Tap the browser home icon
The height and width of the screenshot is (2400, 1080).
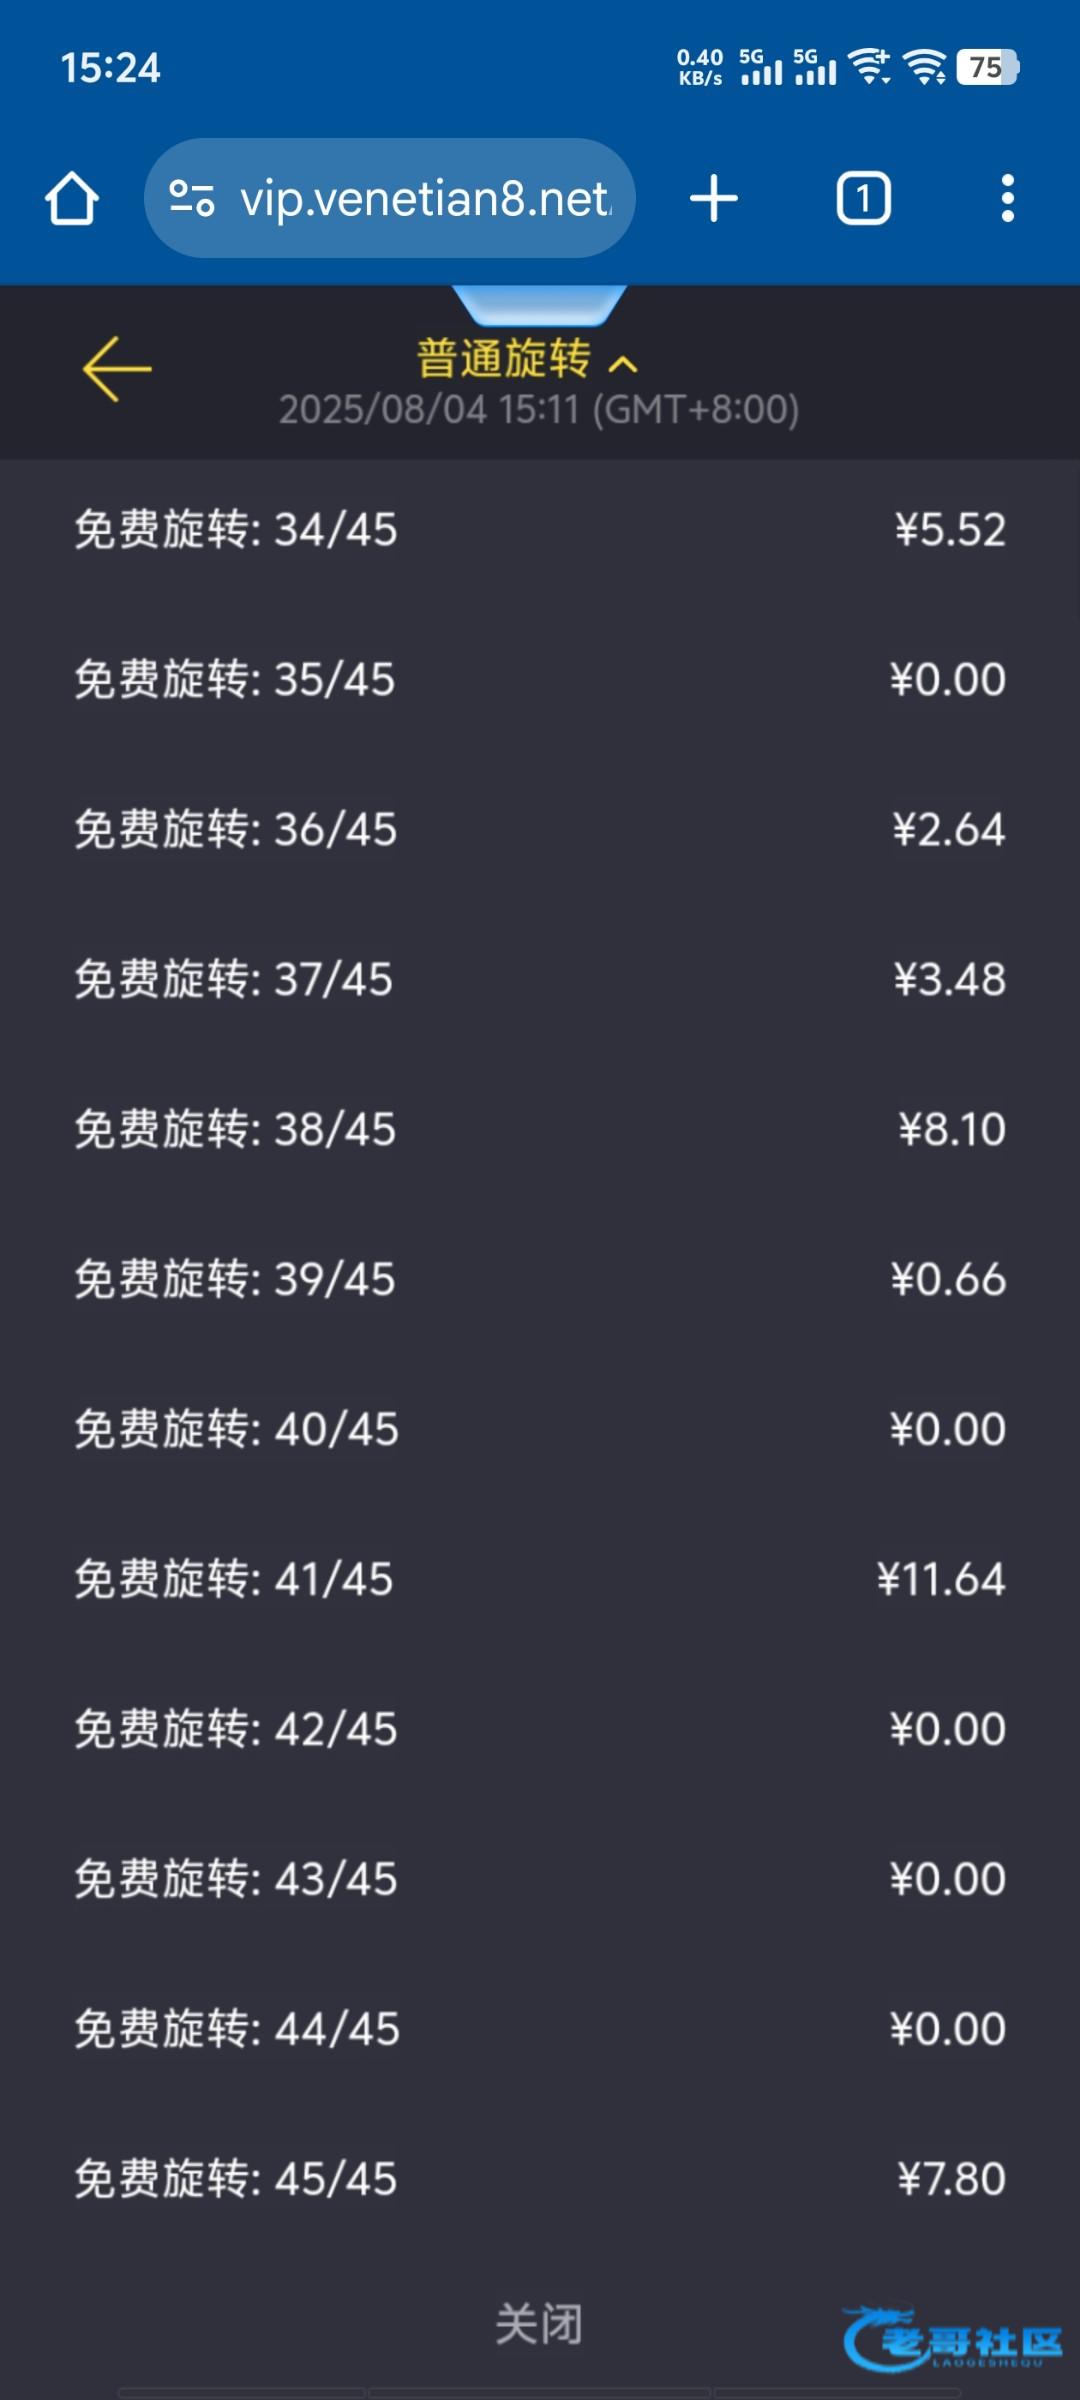coord(72,198)
